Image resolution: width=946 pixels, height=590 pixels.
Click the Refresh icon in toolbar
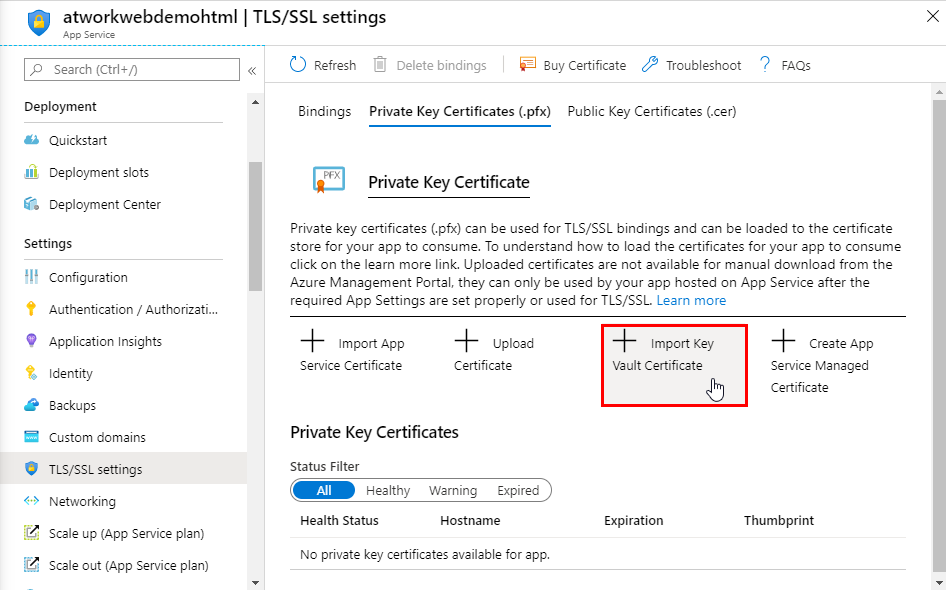(x=298, y=65)
